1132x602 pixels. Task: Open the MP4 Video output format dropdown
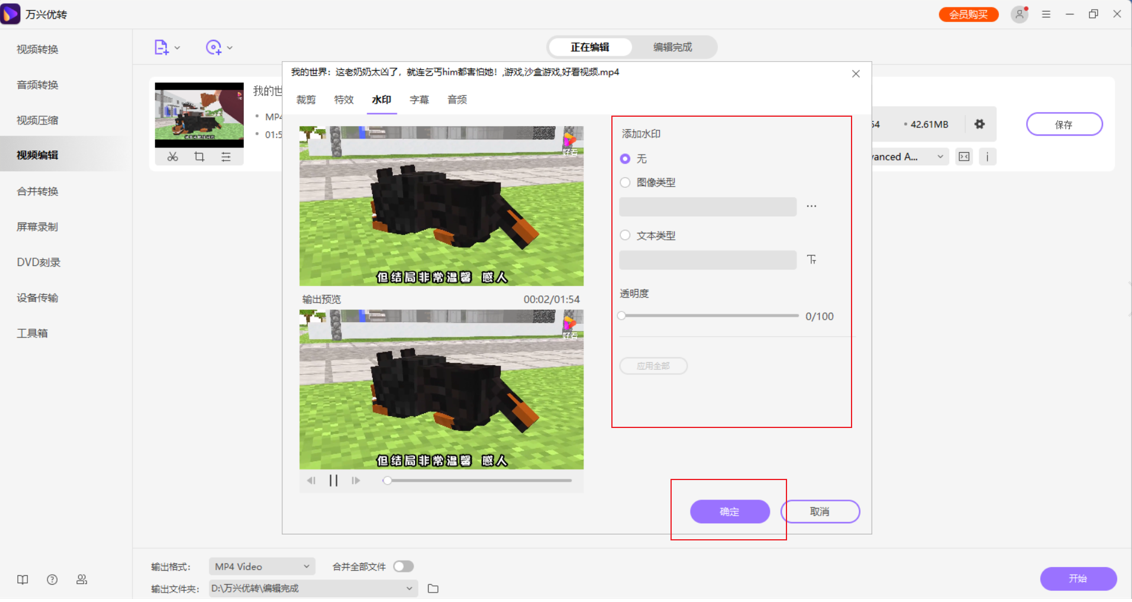pyautogui.click(x=262, y=567)
